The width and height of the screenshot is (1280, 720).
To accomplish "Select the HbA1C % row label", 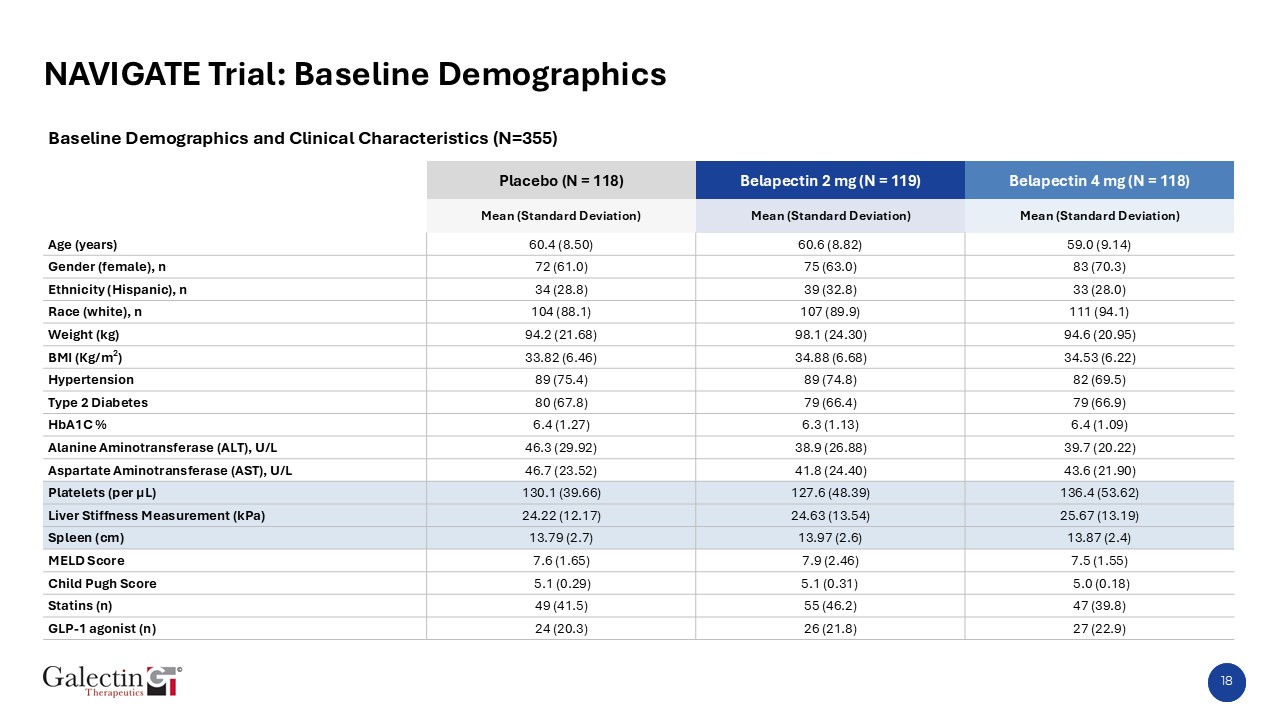I will click(x=77, y=425).
